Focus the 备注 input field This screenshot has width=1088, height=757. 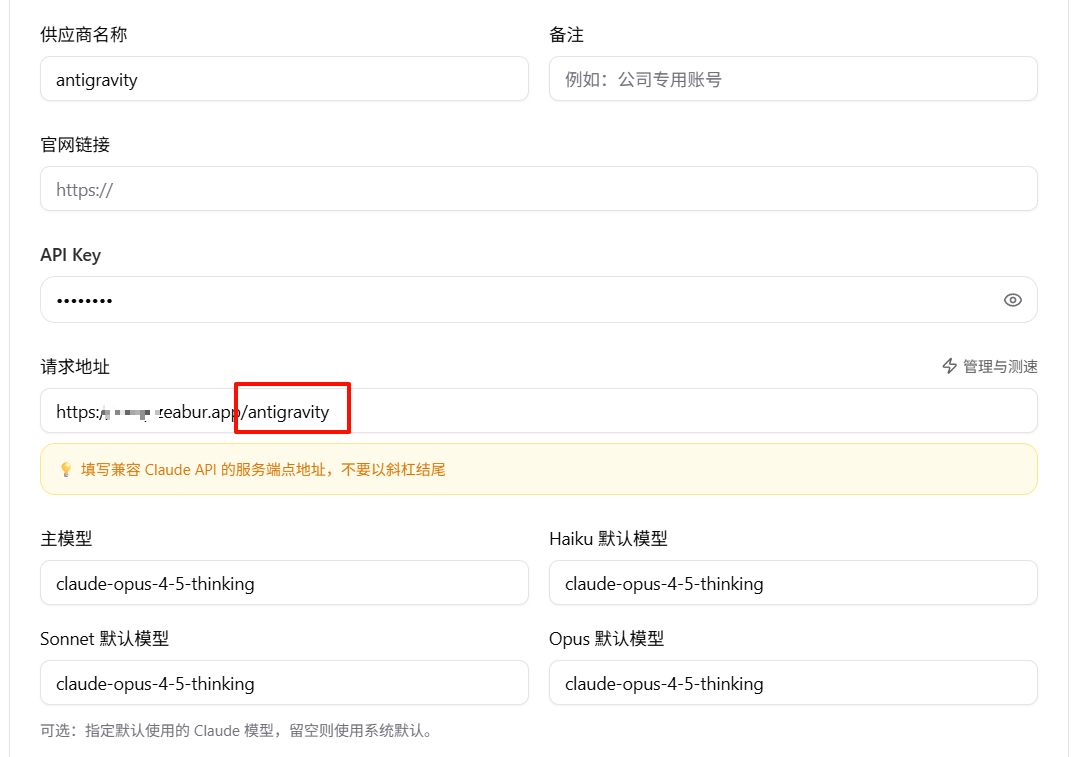(793, 79)
